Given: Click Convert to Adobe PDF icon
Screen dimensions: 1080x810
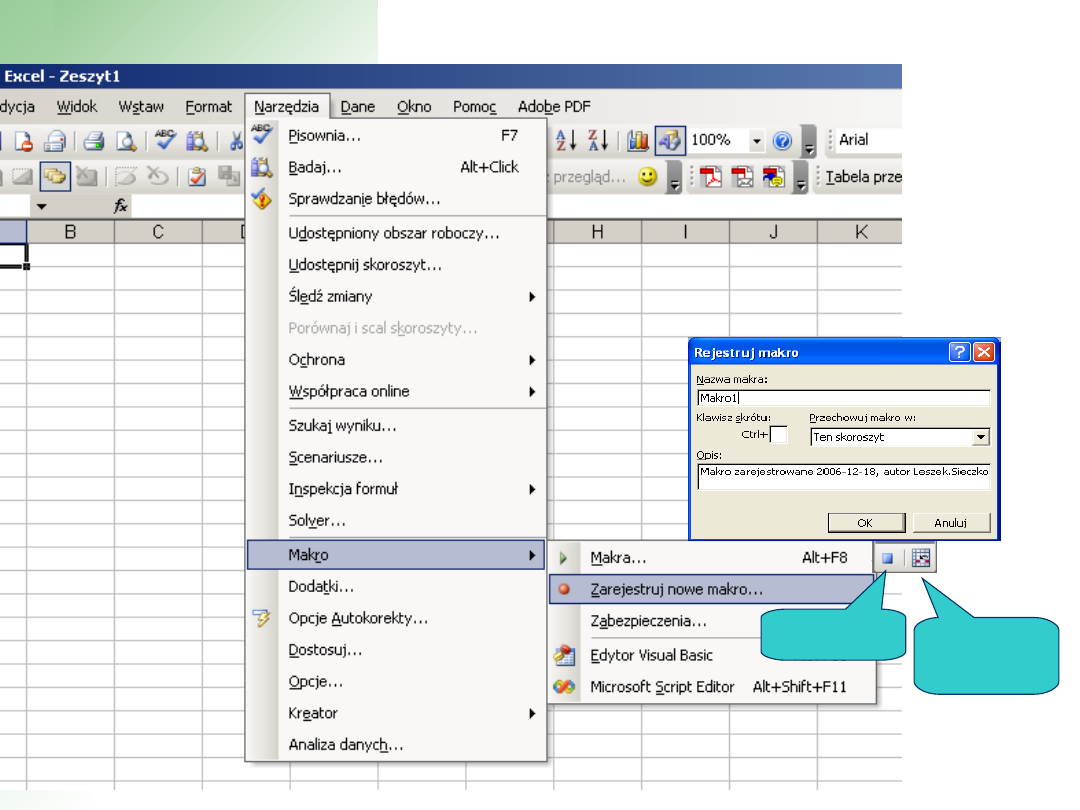Looking at the screenshot, I should (710, 177).
